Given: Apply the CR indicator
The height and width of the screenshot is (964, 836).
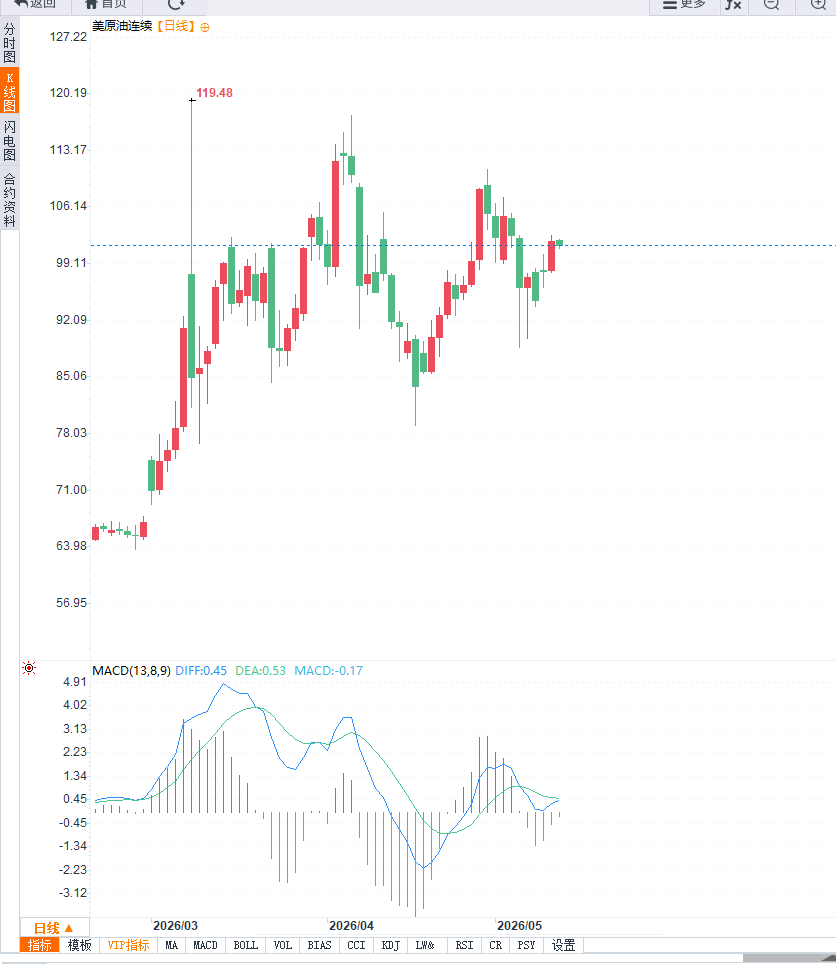Looking at the screenshot, I should 495,946.
